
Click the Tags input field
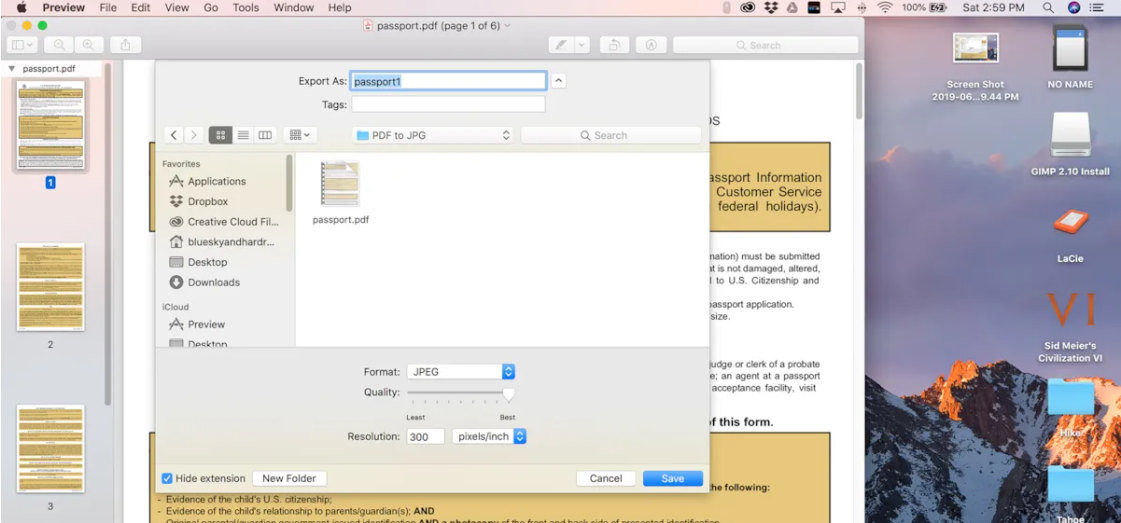(448, 104)
